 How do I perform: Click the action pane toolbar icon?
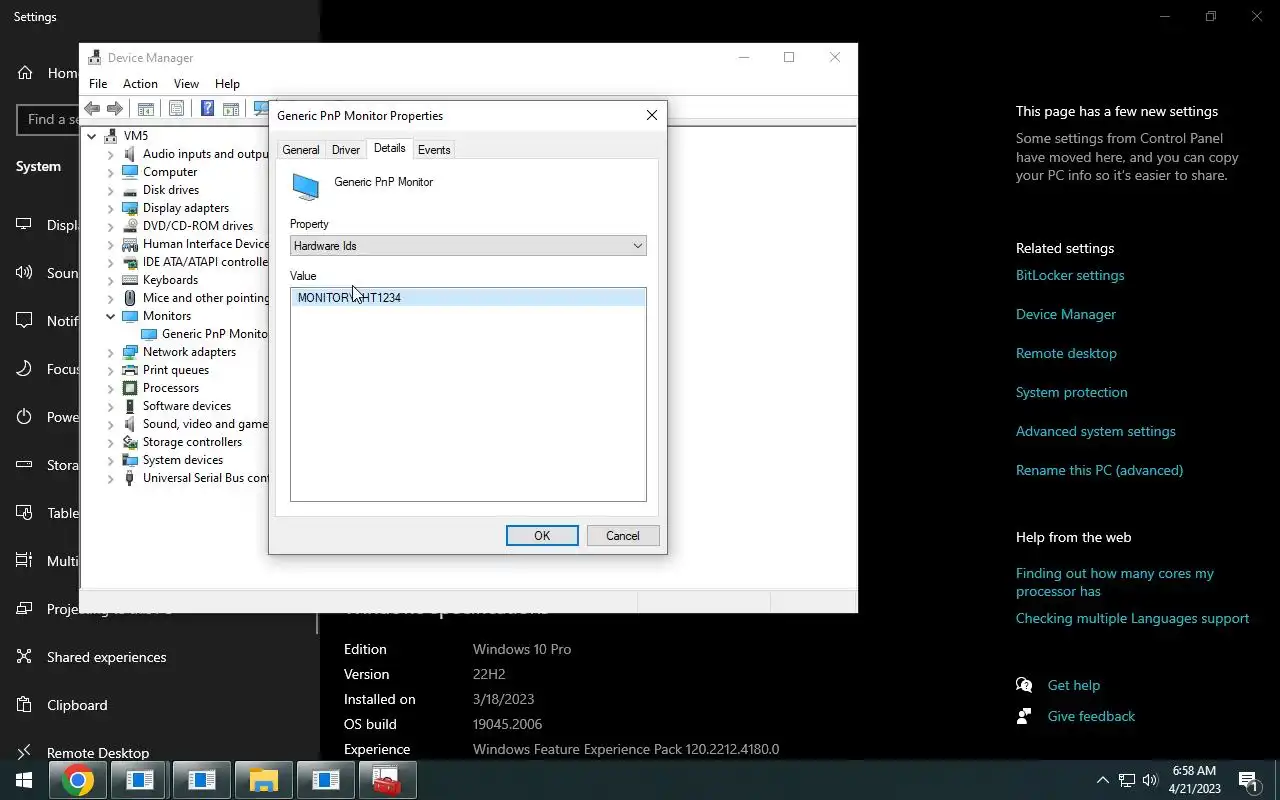click(x=231, y=108)
